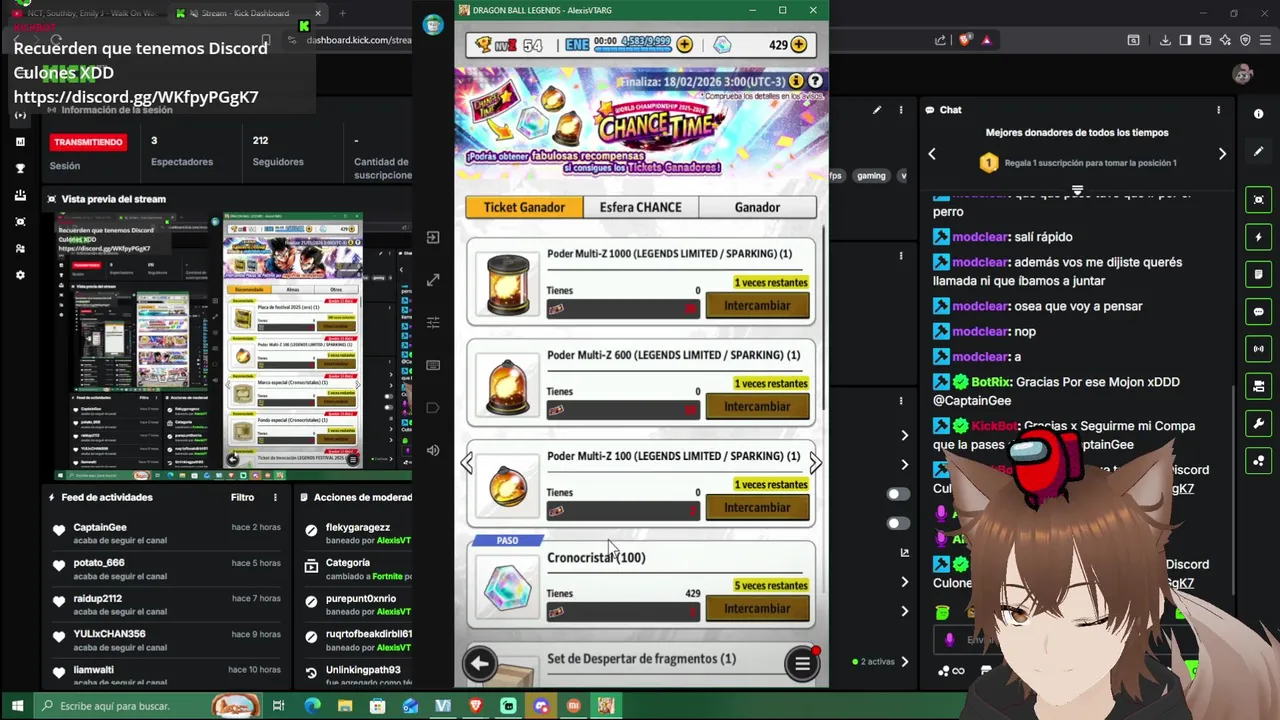Edit stream info with the pencil icon

[877, 110]
